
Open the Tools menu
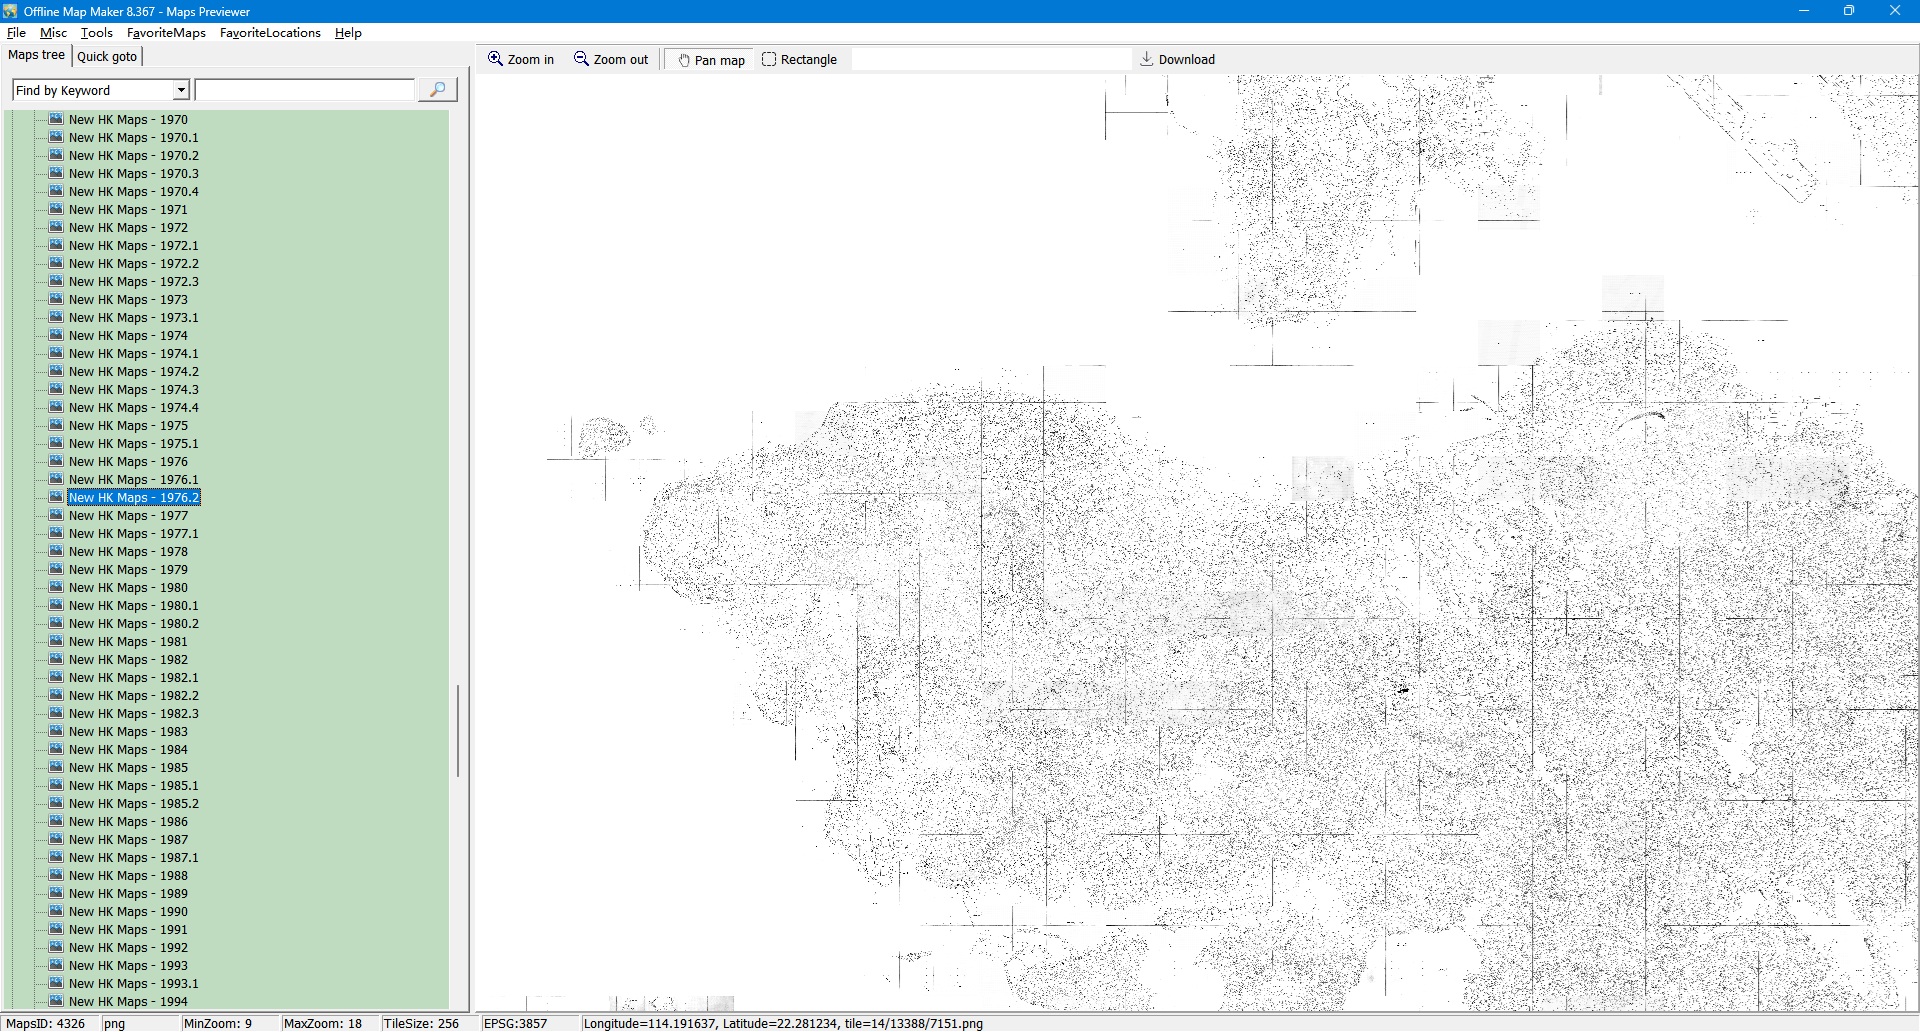[97, 33]
